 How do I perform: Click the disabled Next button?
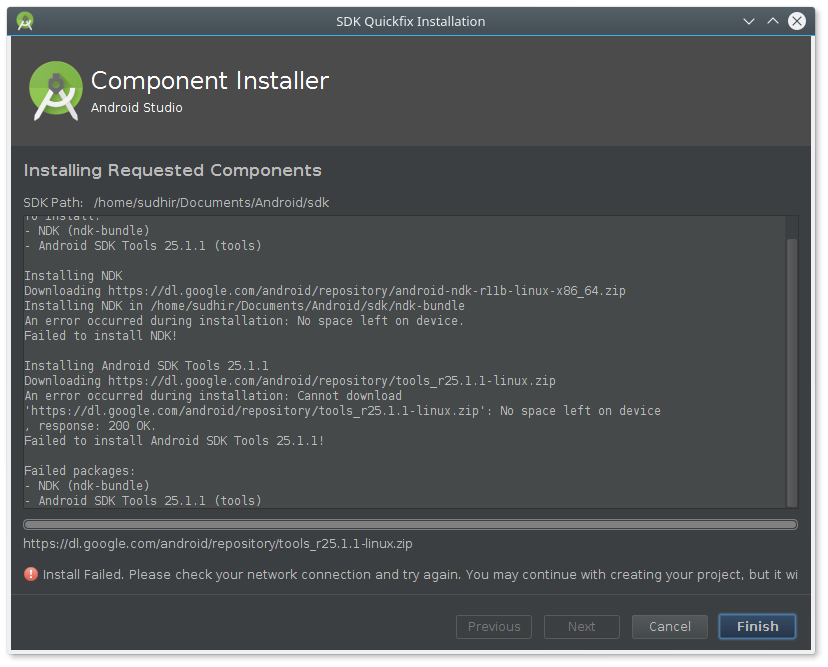(581, 626)
